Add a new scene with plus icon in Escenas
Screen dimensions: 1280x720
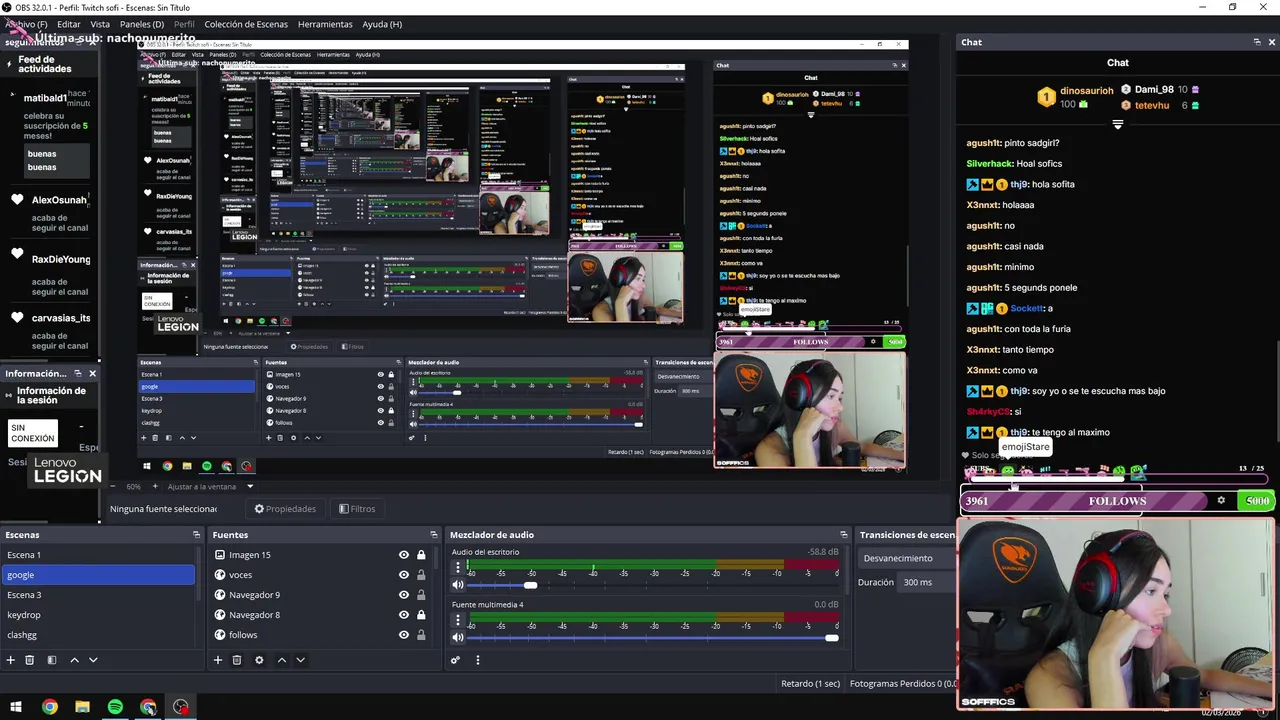pos(11,660)
